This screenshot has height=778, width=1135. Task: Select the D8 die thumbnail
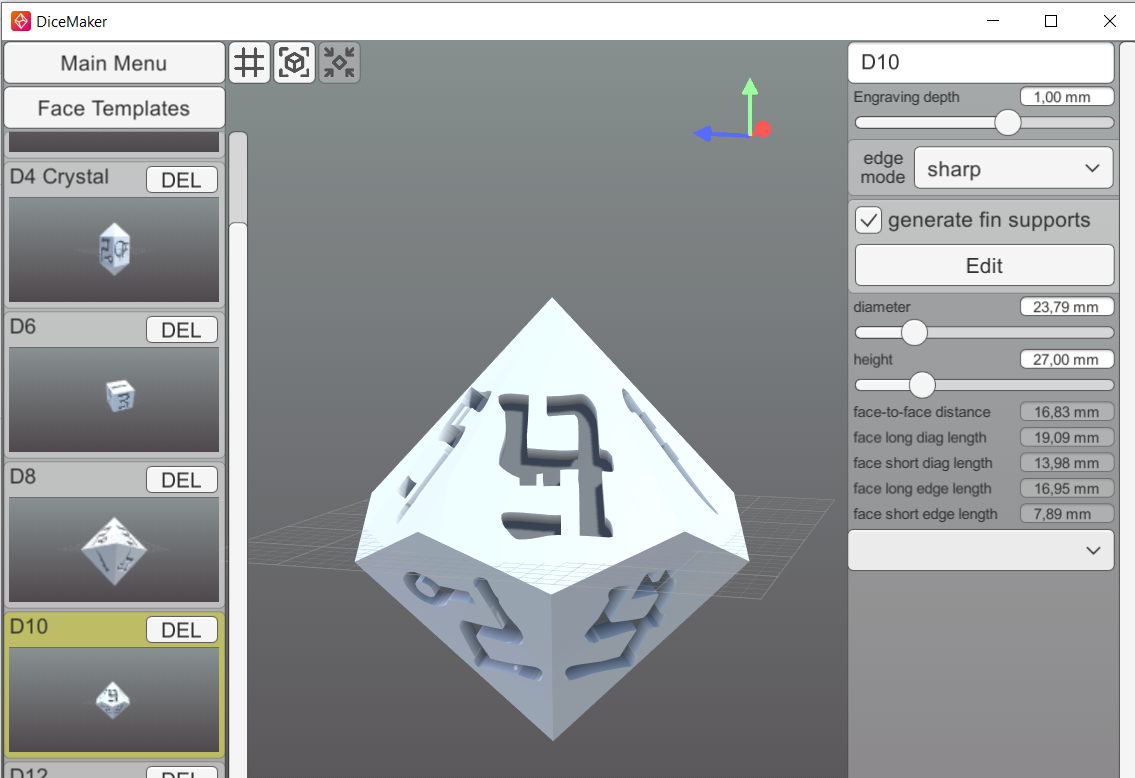pos(114,549)
